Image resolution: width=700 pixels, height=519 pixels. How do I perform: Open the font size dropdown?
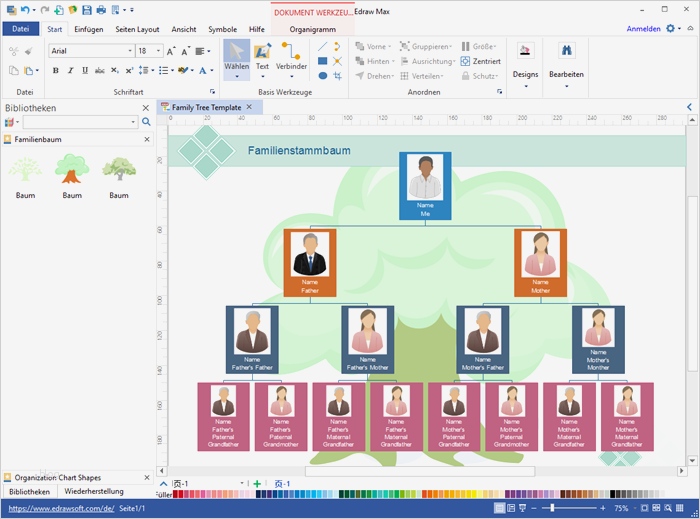[x=158, y=51]
